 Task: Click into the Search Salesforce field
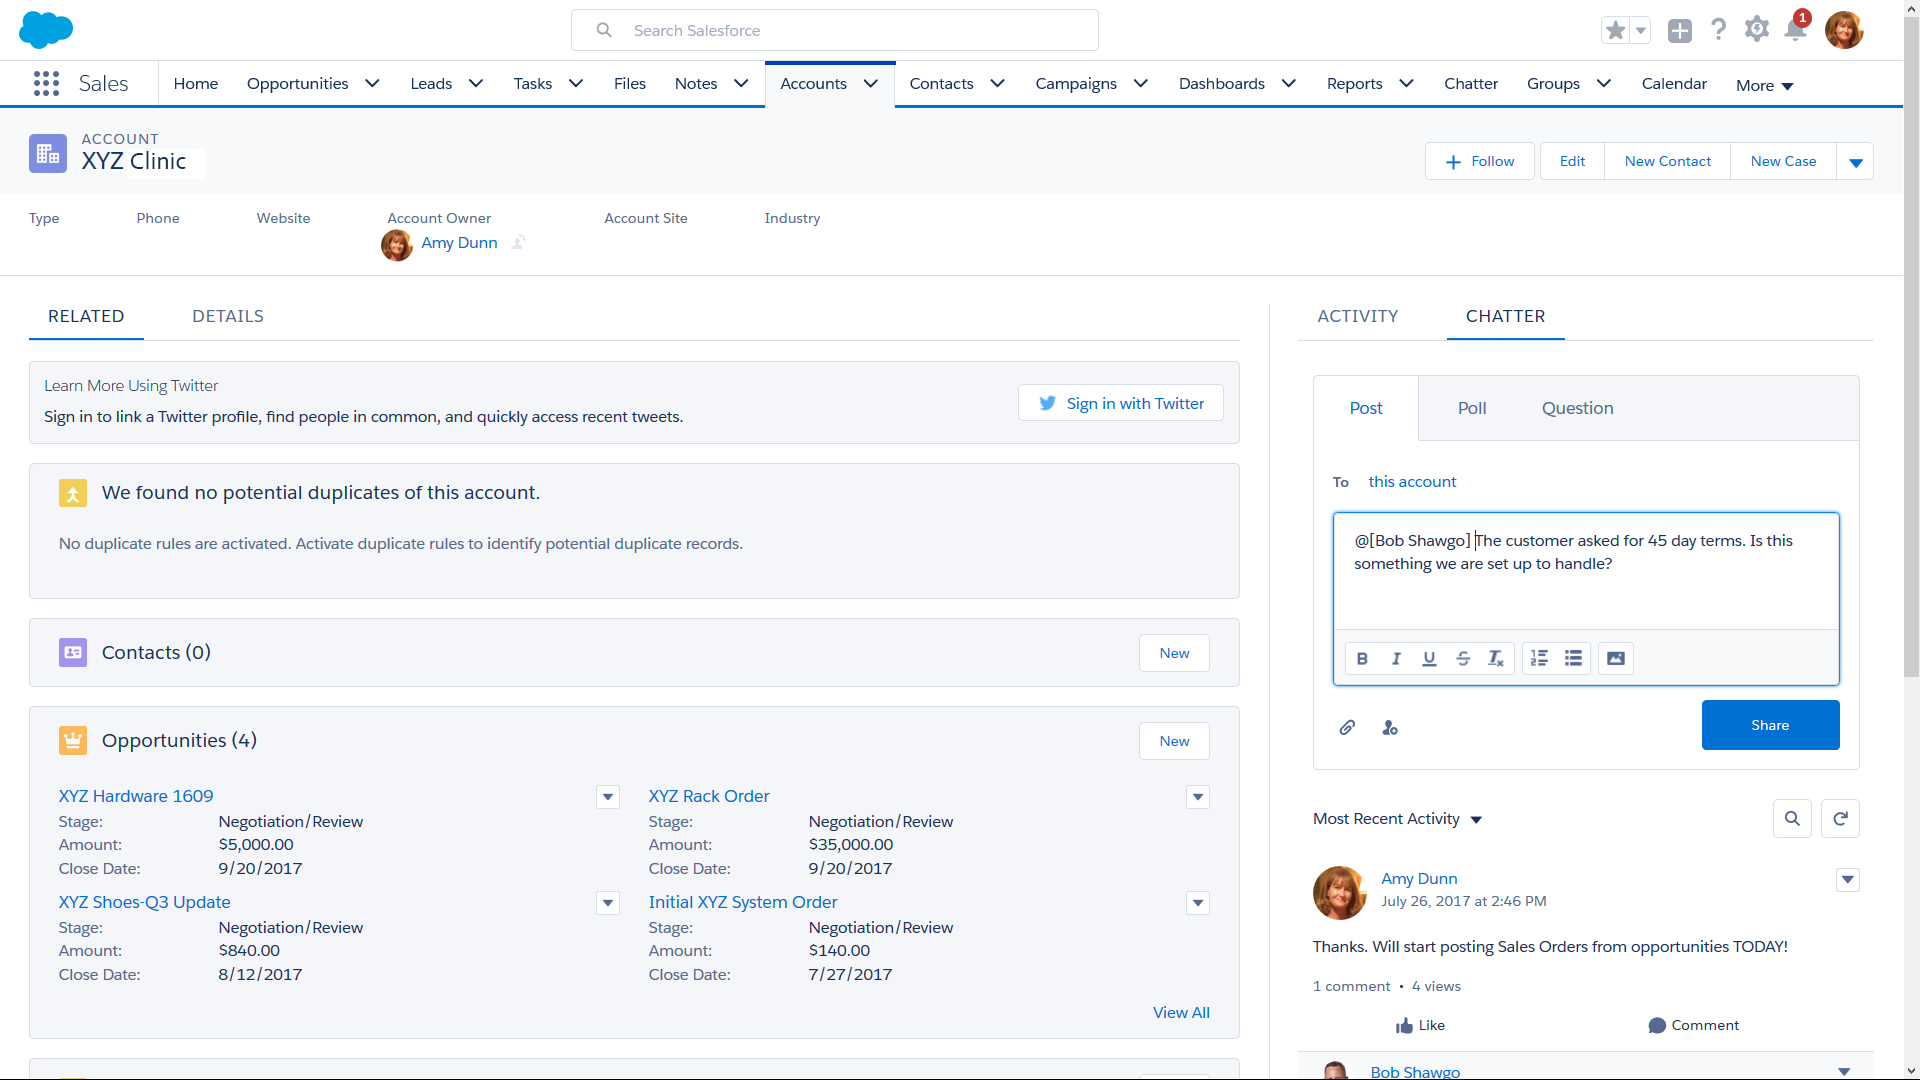pyautogui.click(x=834, y=29)
